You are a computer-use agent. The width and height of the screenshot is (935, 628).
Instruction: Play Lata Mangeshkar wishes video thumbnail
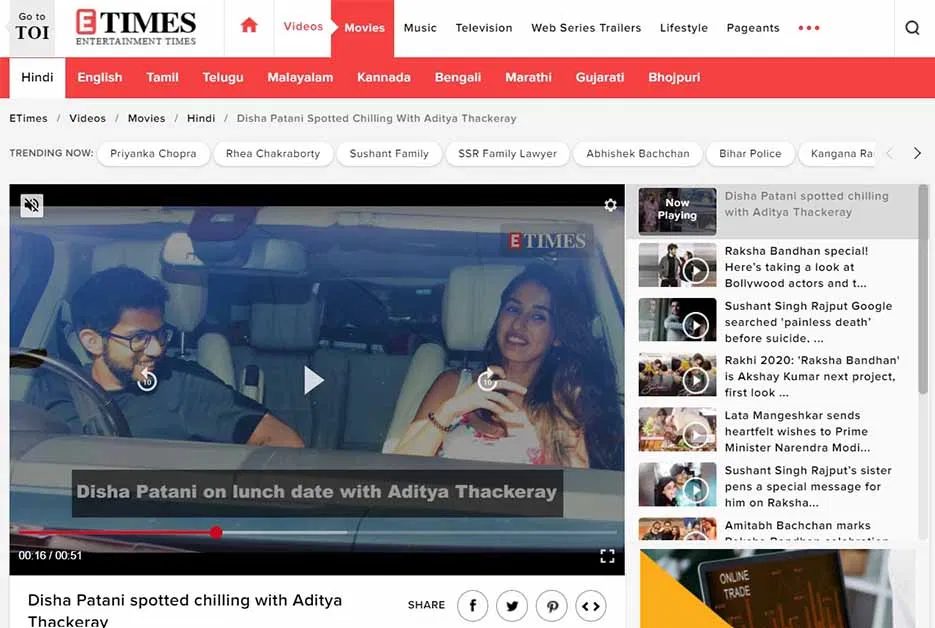click(677, 430)
